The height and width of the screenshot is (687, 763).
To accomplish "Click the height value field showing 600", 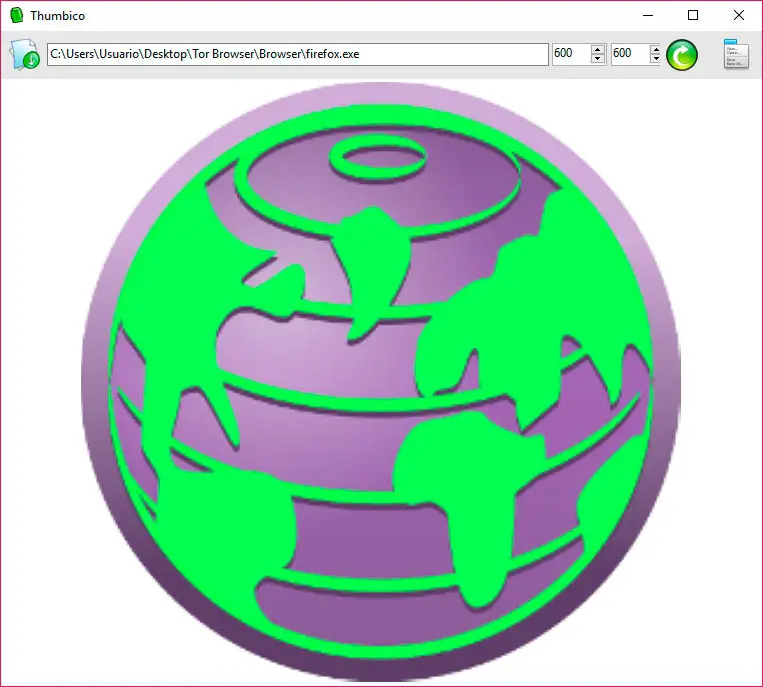I will click(x=630, y=54).
